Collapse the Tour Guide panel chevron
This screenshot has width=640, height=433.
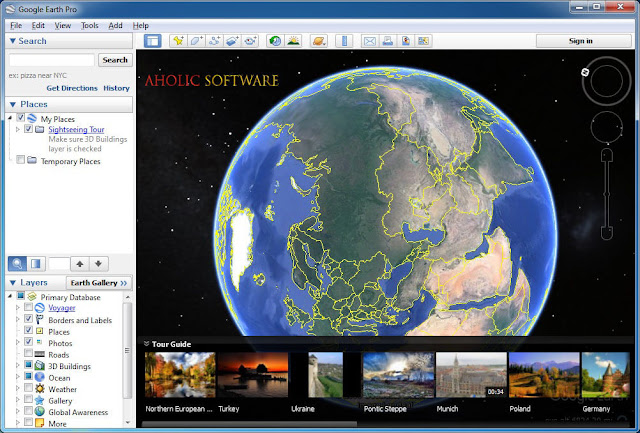point(147,344)
